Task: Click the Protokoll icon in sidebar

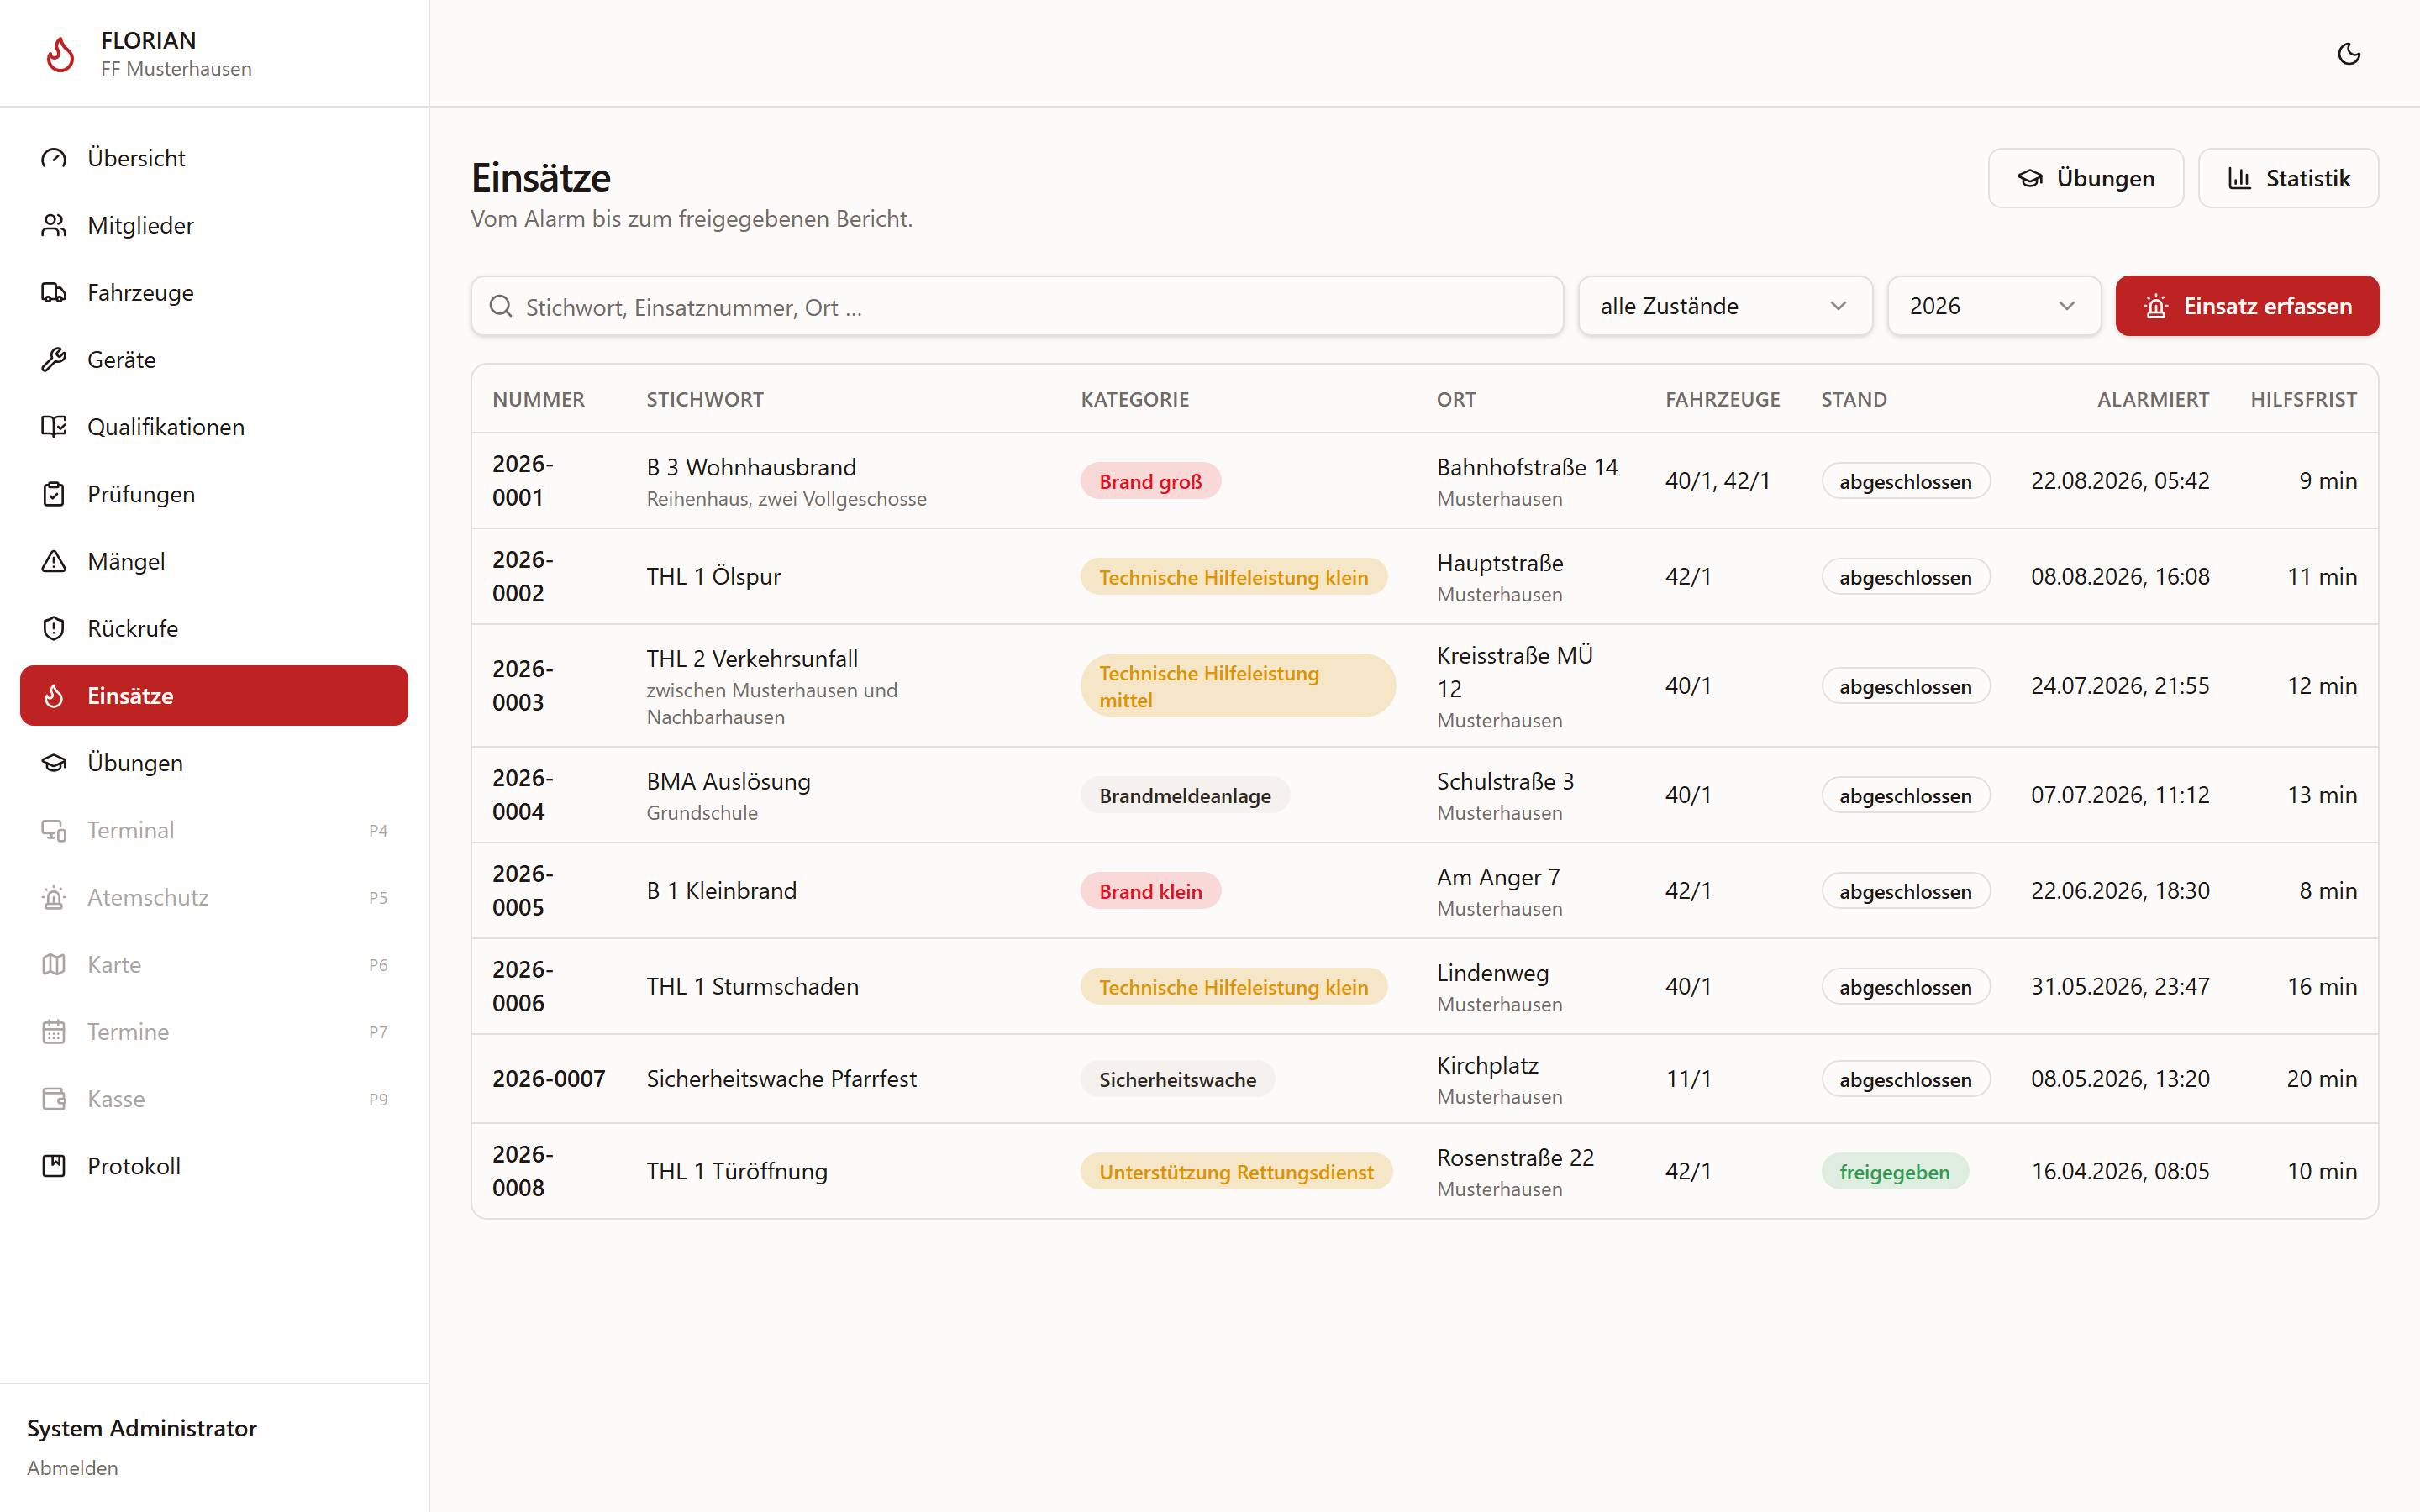Action: tap(54, 1166)
